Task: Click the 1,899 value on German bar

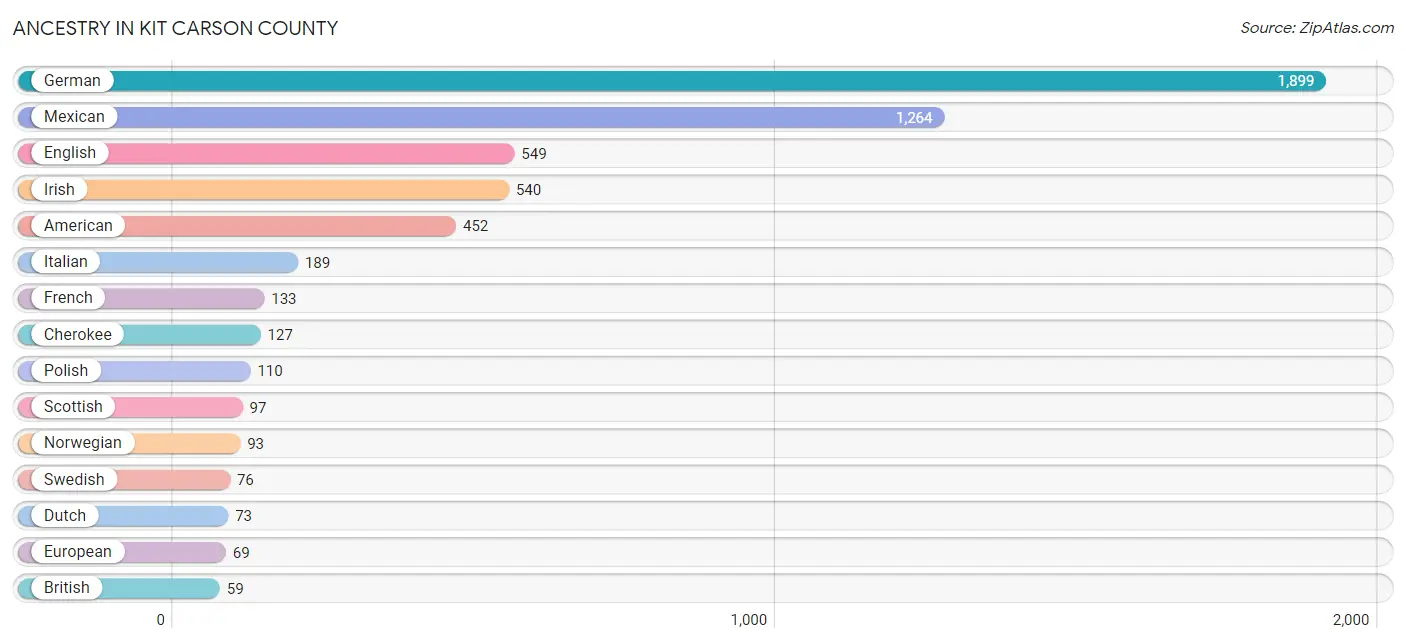Action: click(1296, 81)
